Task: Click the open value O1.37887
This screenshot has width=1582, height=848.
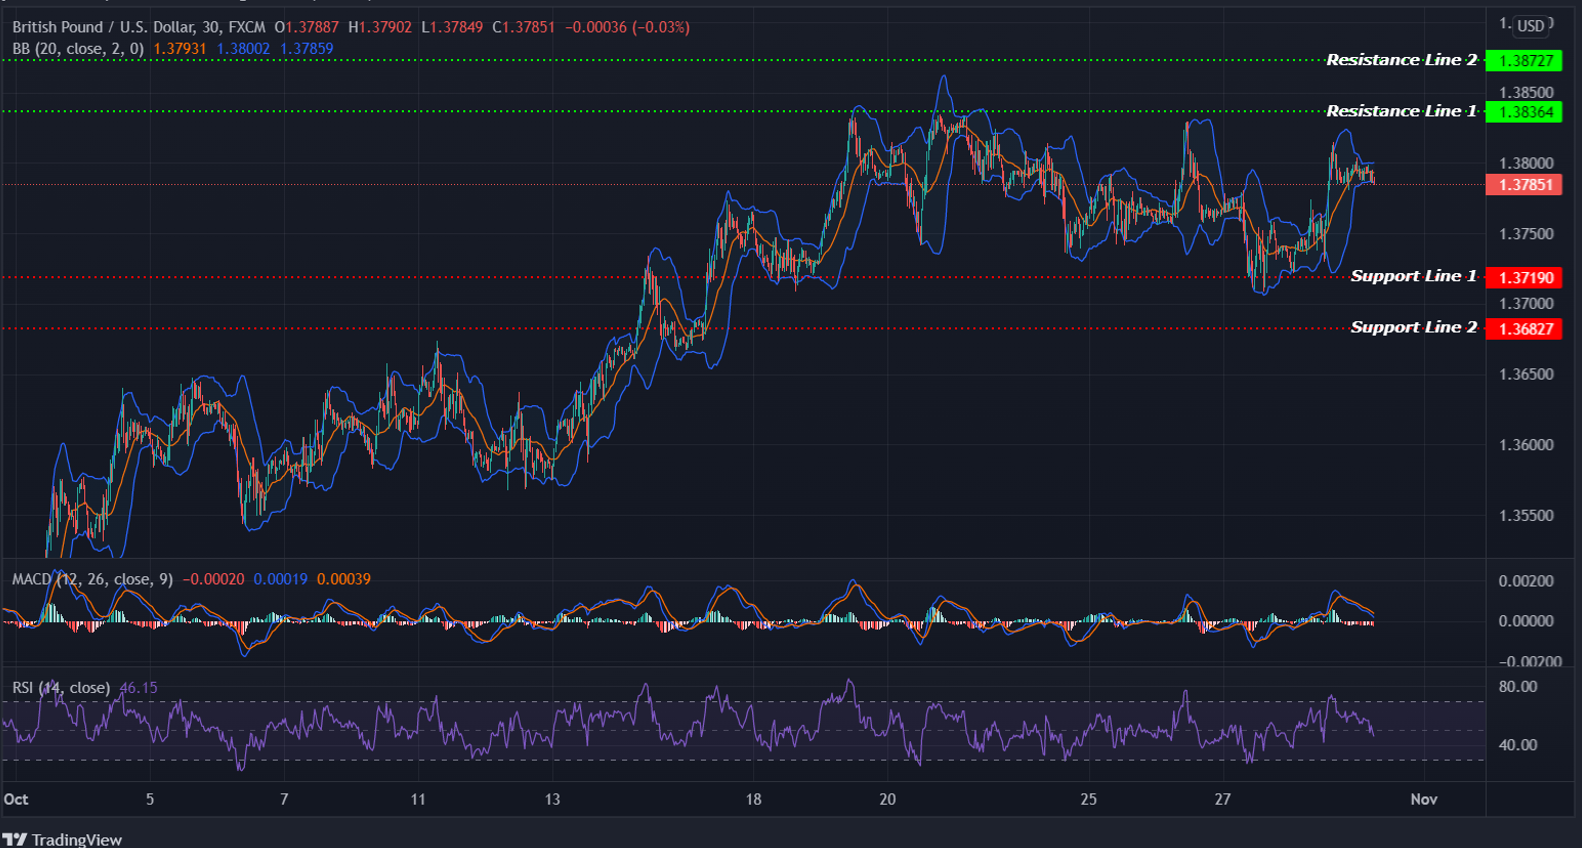Action: pyautogui.click(x=307, y=27)
